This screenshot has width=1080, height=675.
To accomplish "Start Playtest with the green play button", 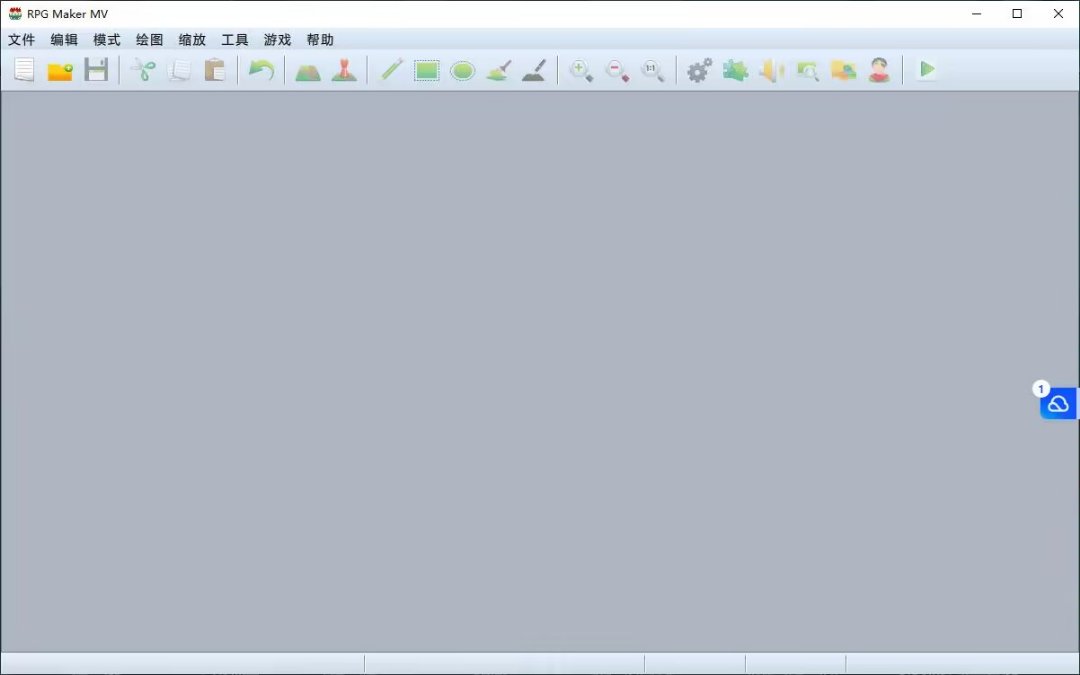I will click(x=927, y=70).
